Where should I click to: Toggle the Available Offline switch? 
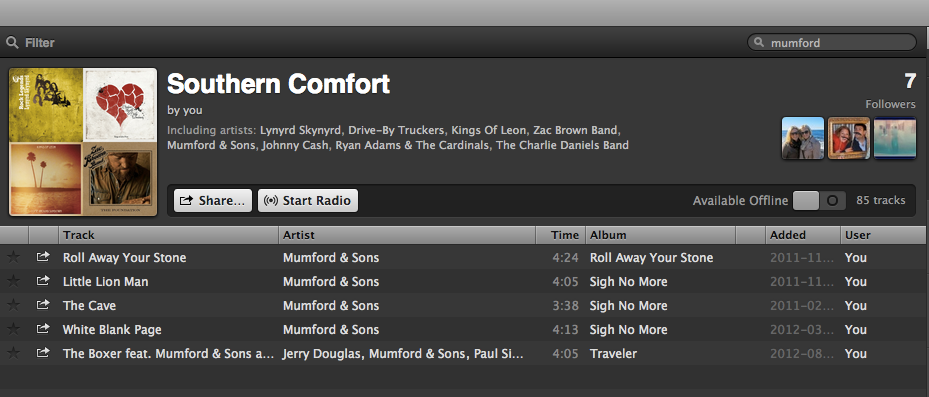[819, 200]
